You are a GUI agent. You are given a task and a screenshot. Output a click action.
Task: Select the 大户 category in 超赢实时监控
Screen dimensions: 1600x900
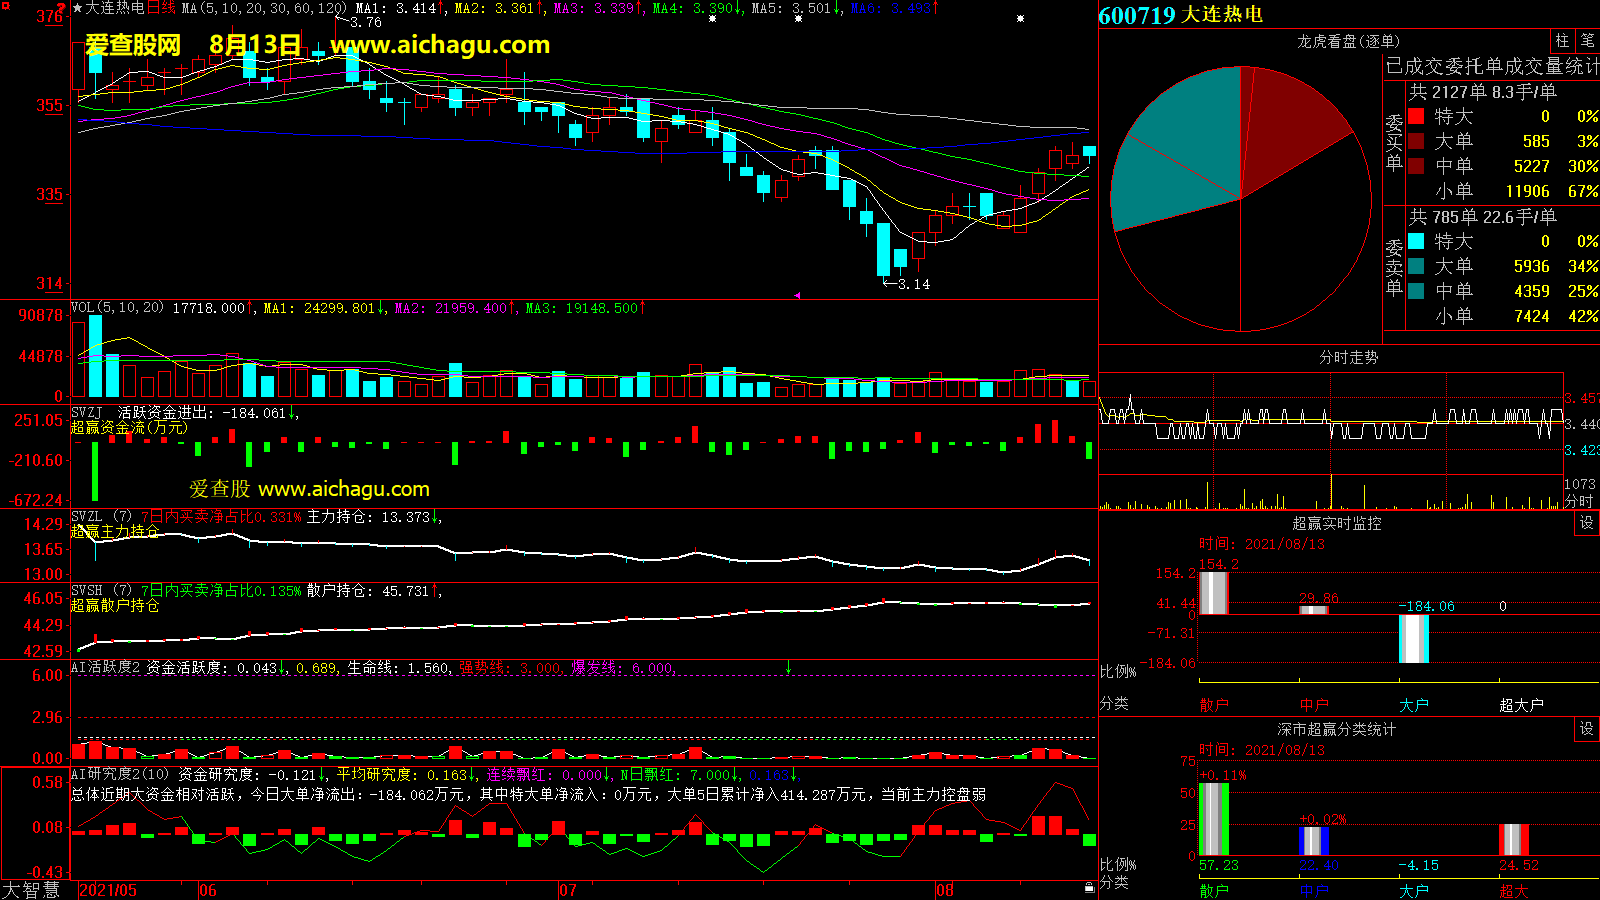click(1414, 705)
